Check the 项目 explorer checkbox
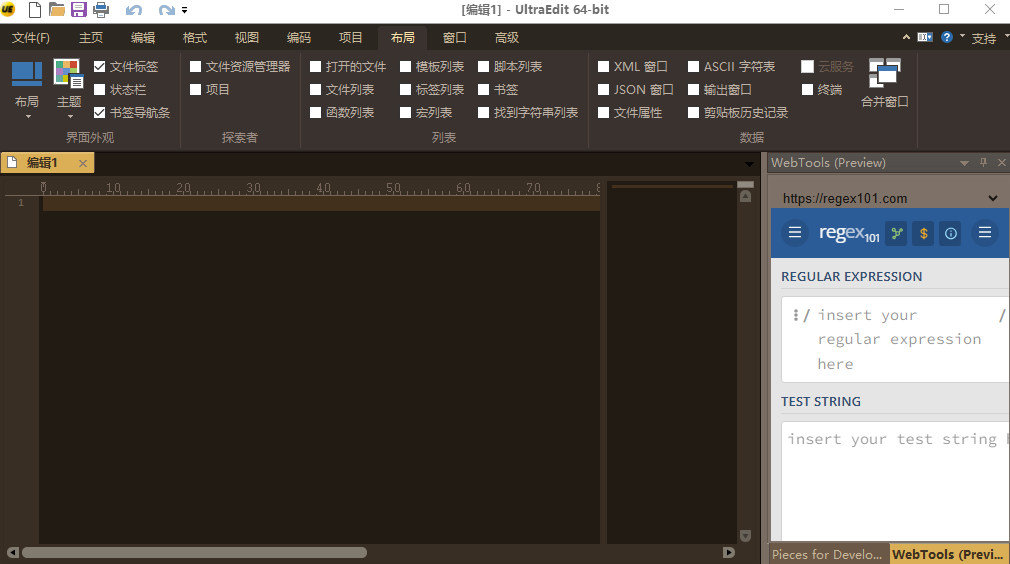The image size is (1010, 564). coord(195,89)
